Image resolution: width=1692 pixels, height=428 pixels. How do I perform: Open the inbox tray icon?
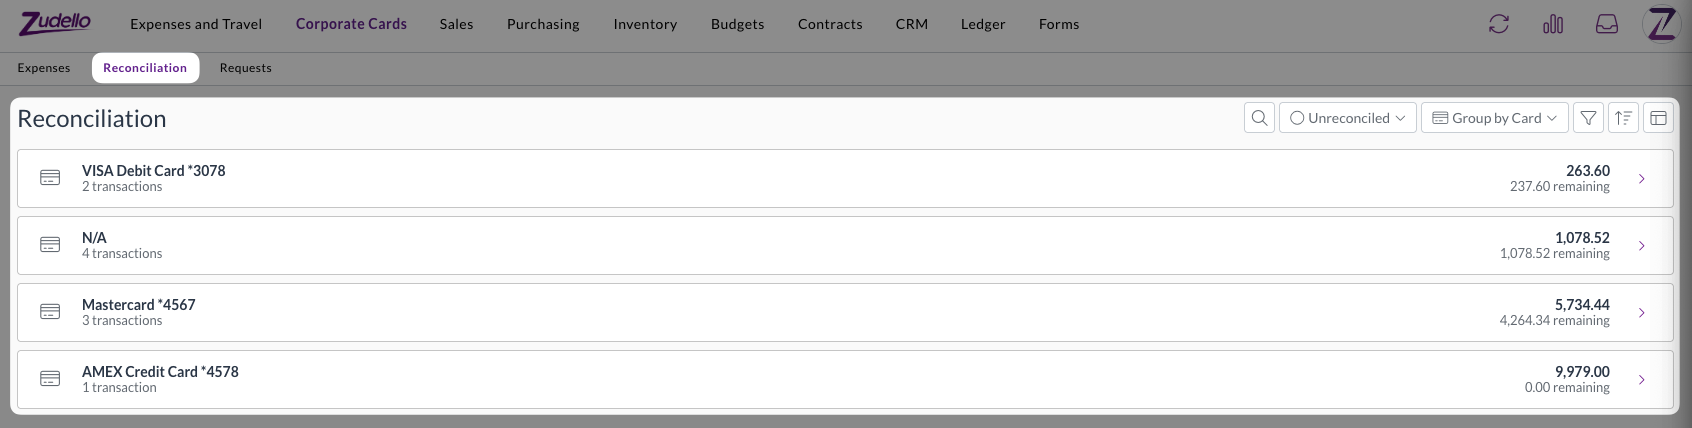coord(1607,24)
